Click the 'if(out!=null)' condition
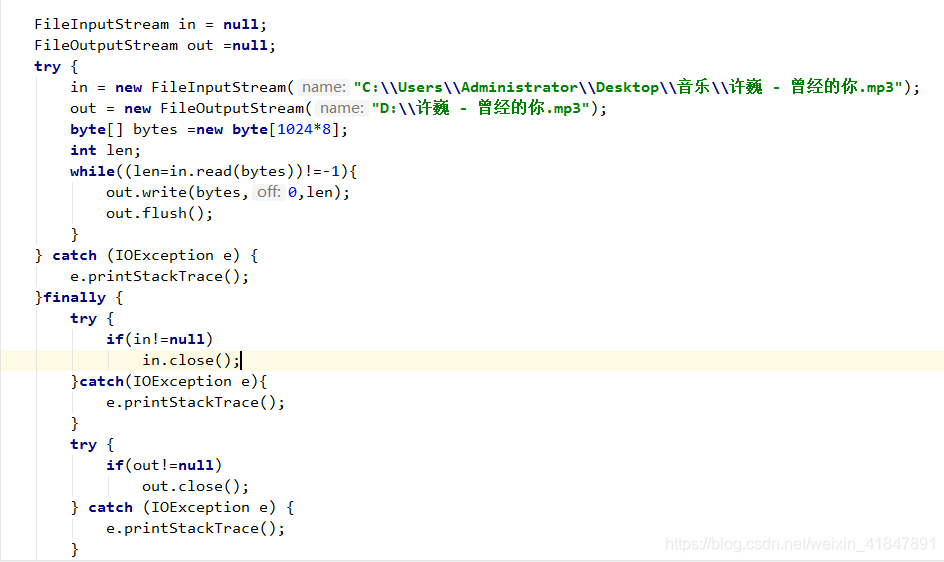This screenshot has height=562, width=944. (x=164, y=466)
